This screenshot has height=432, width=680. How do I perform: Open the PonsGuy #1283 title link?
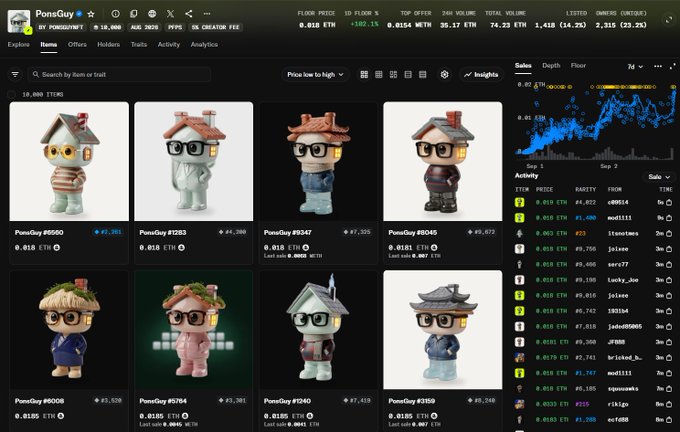pyautogui.click(x=163, y=232)
